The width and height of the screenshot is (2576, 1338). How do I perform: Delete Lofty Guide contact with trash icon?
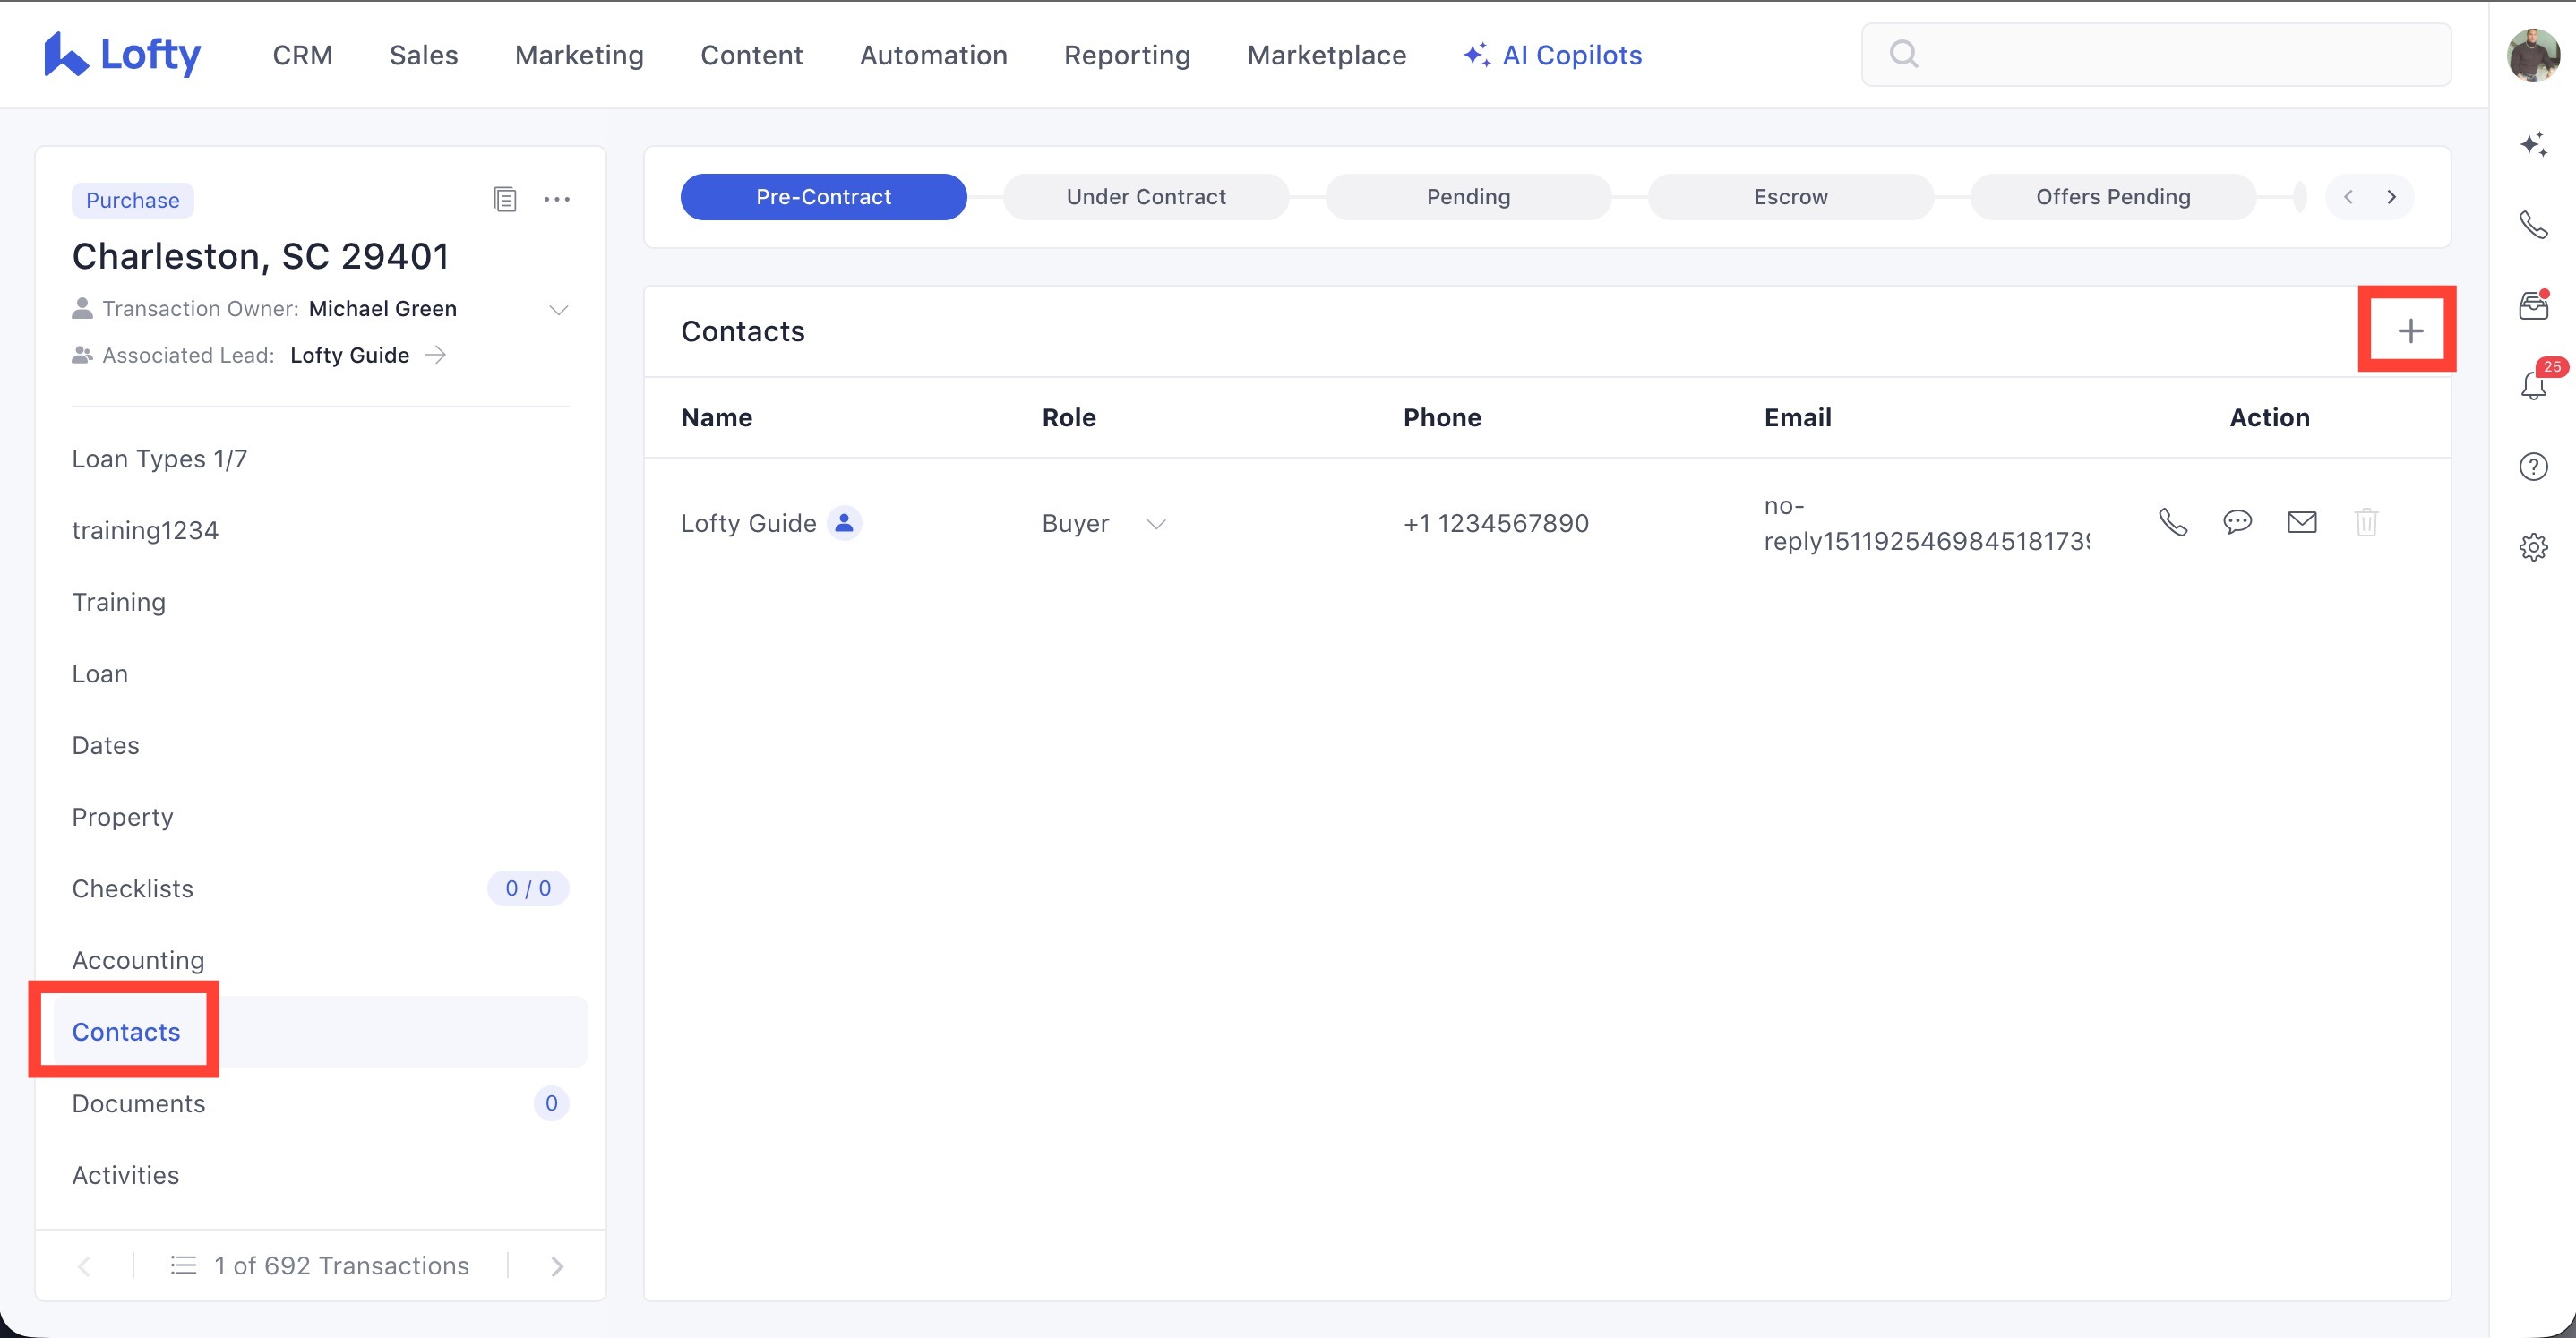2366,522
